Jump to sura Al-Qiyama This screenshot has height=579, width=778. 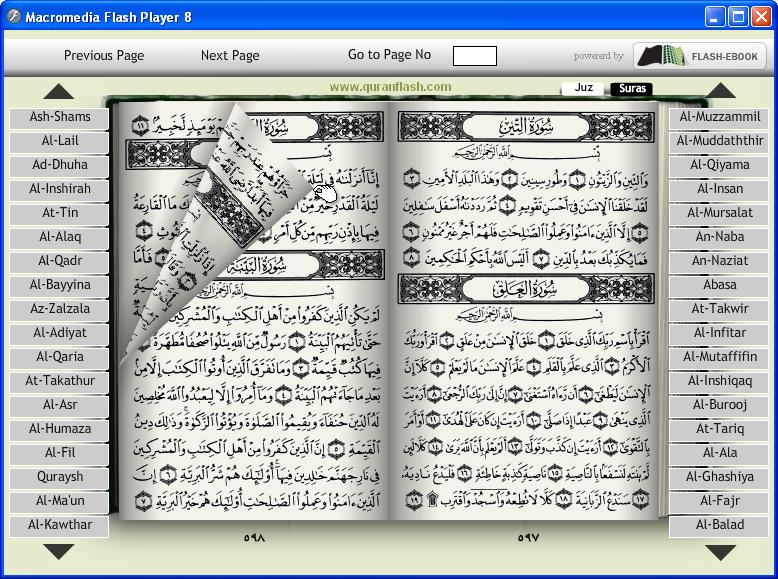click(719, 165)
